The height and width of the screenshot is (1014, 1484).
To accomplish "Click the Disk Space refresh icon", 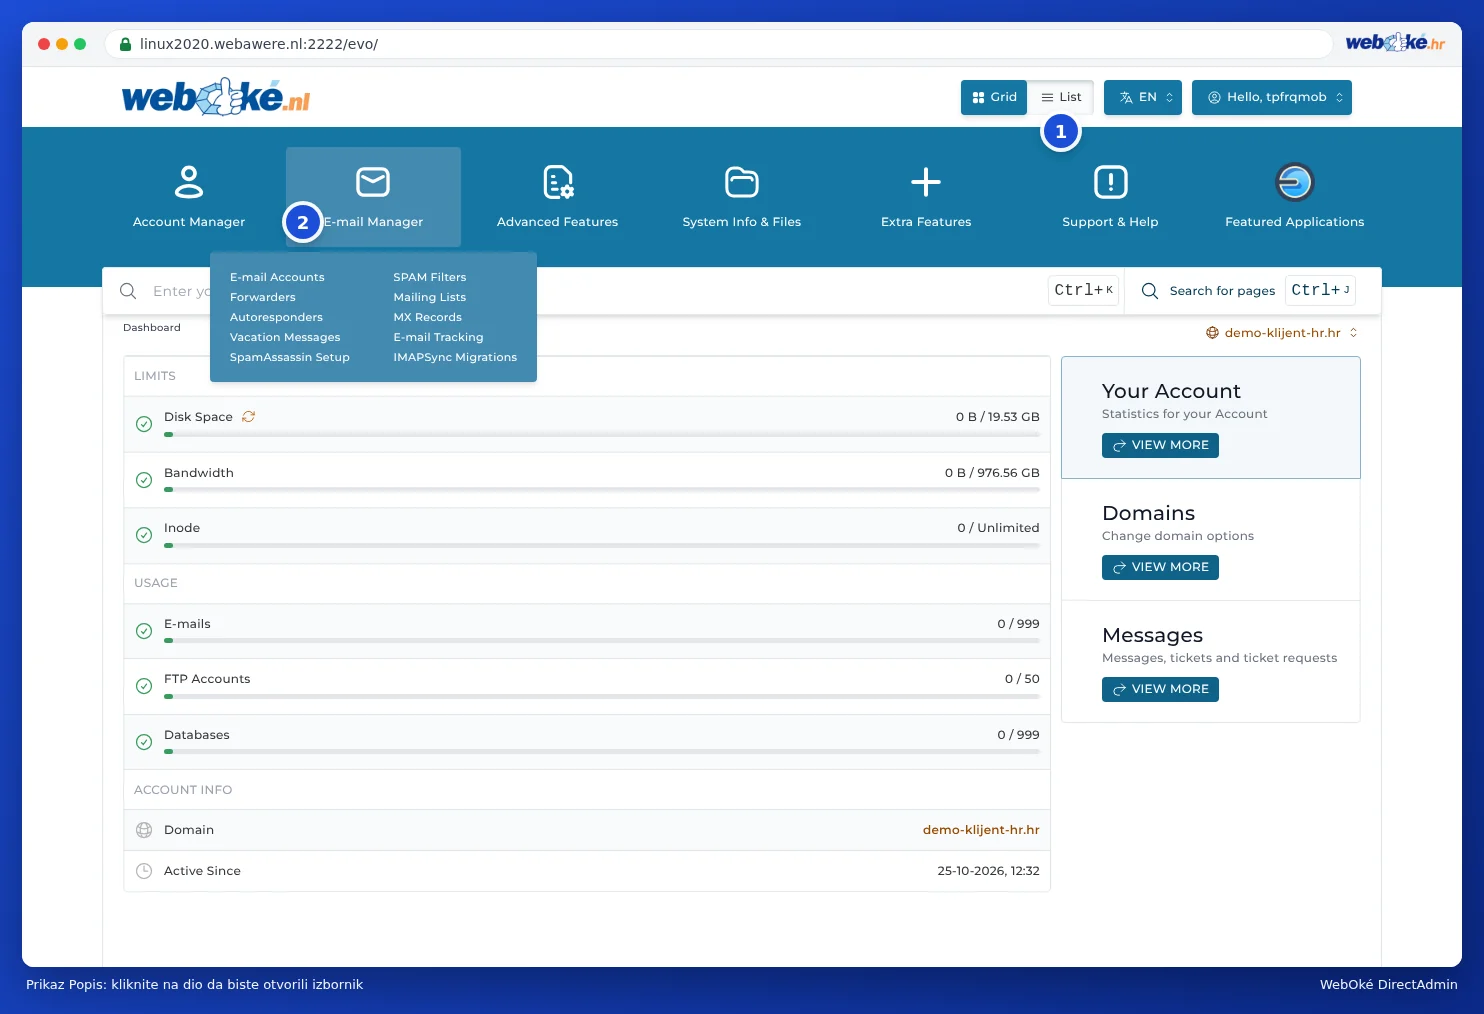I will pyautogui.click(x=248, y=417).
